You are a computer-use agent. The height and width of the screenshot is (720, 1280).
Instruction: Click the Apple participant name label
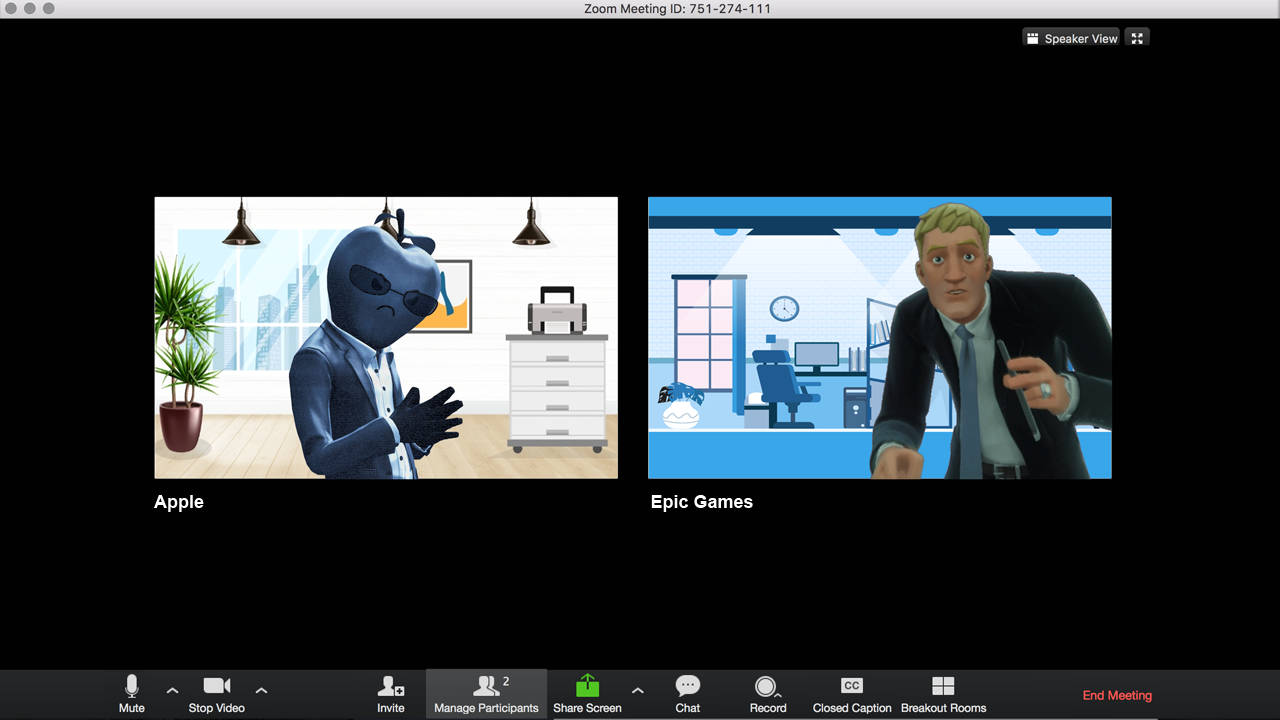tap(179, 502)
